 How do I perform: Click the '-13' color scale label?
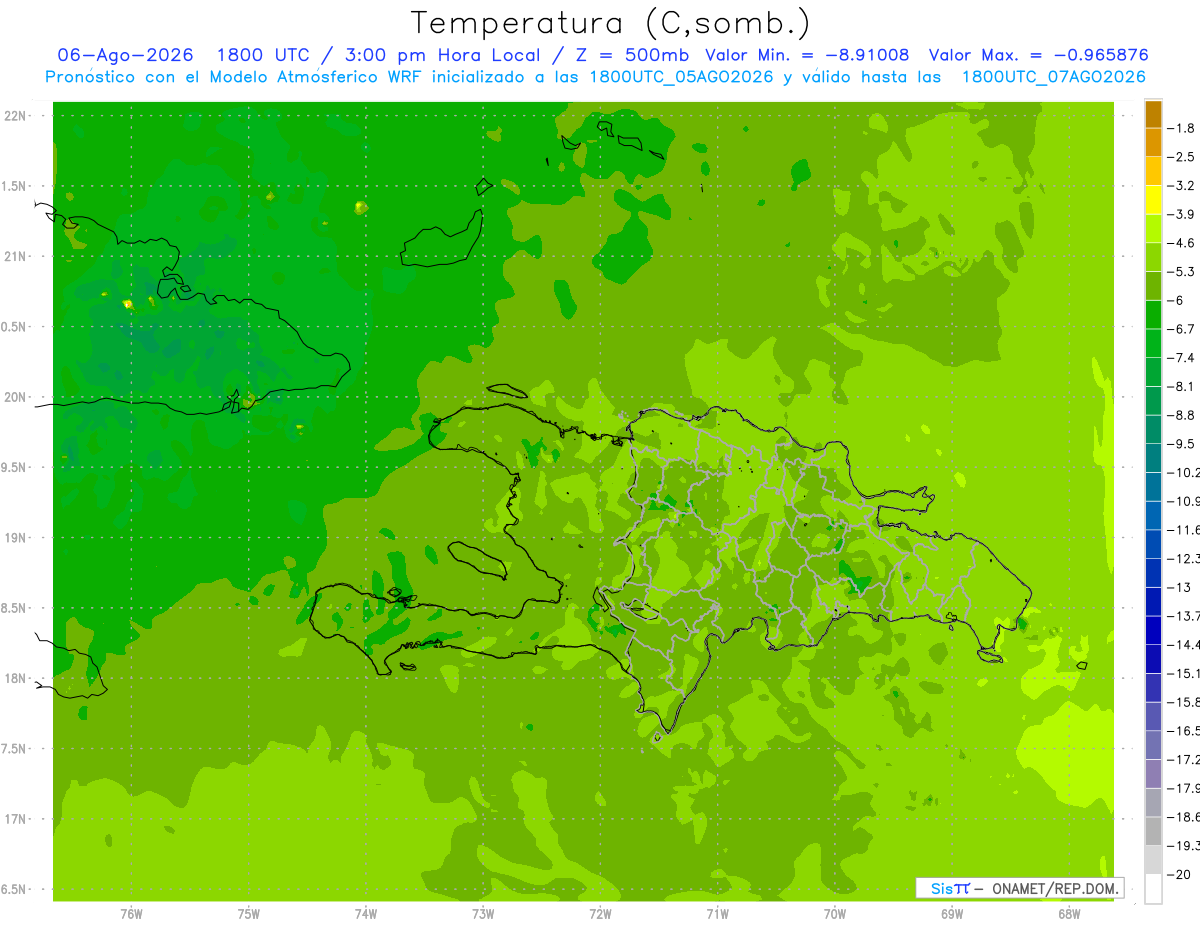point(1180,587)
